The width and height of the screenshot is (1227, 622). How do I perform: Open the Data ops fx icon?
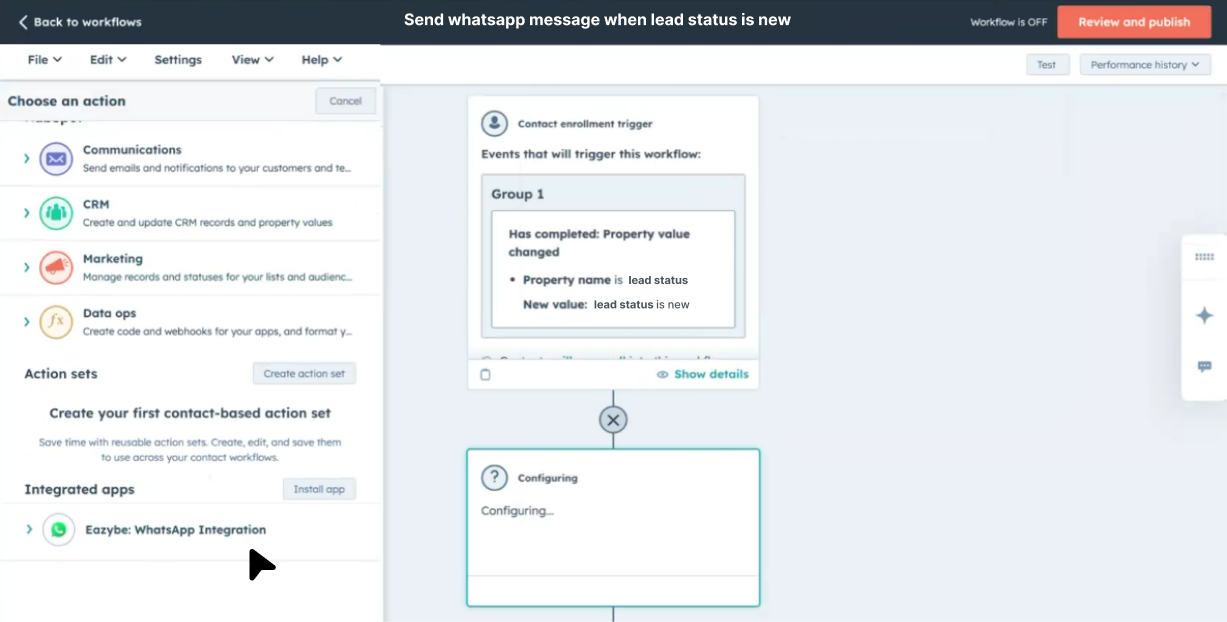(x=55, y=321)
